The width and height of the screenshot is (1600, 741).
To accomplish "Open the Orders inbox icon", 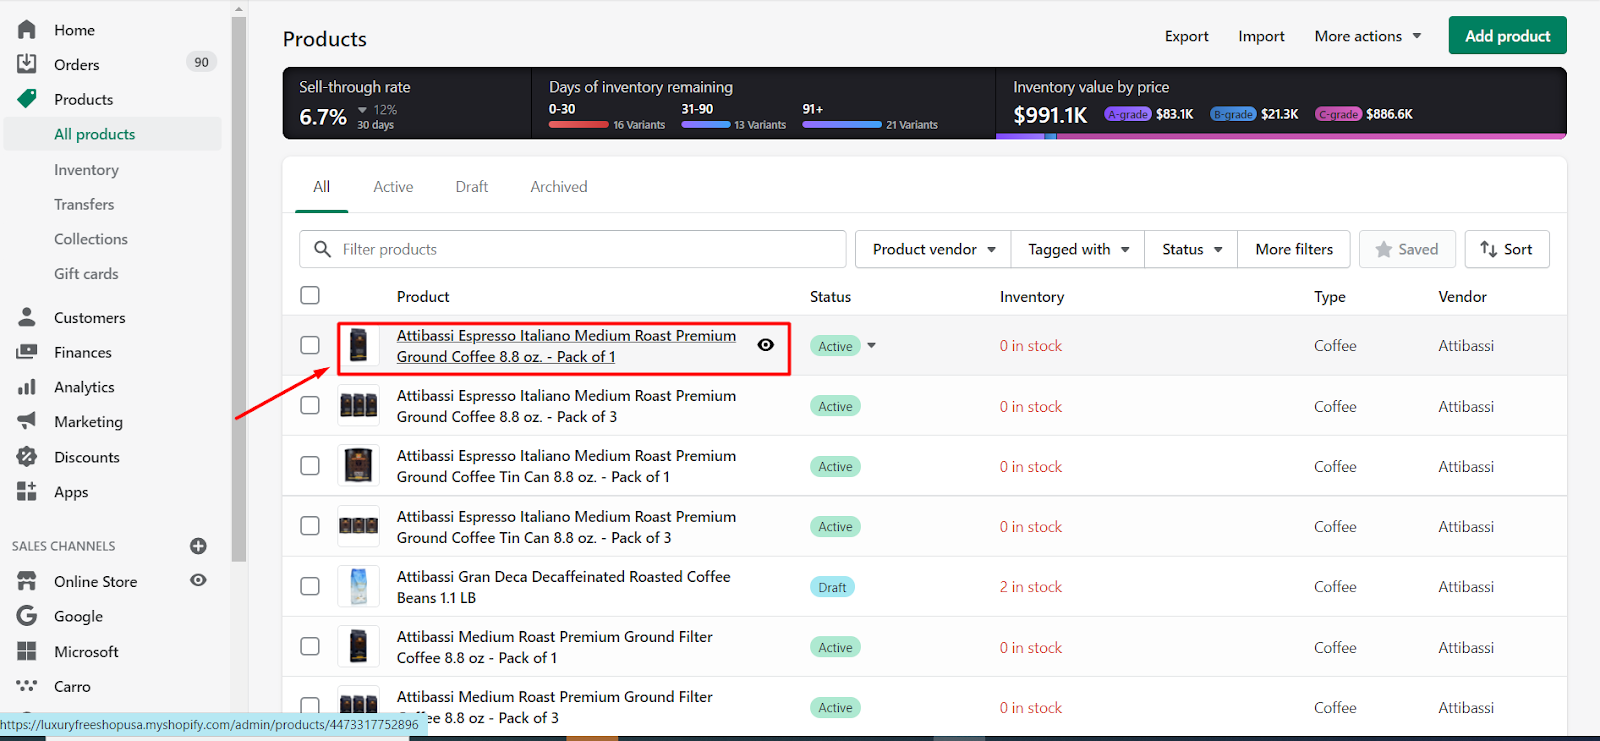I will pyautogui.click(x=27, y=64).
